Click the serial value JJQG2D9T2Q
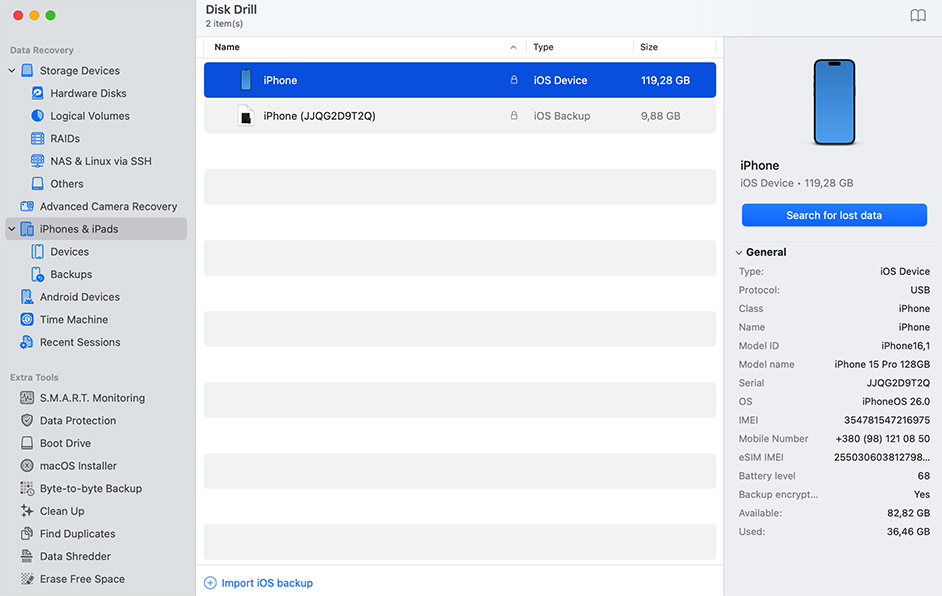 point(898,383)
